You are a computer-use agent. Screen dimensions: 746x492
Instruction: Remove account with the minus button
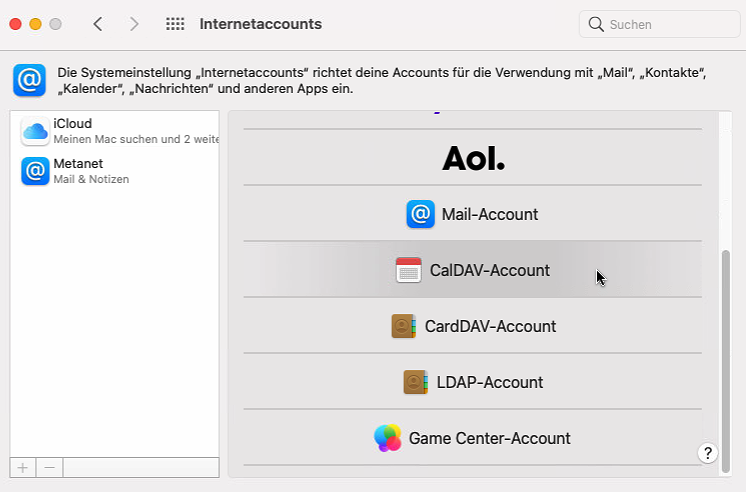50,467
